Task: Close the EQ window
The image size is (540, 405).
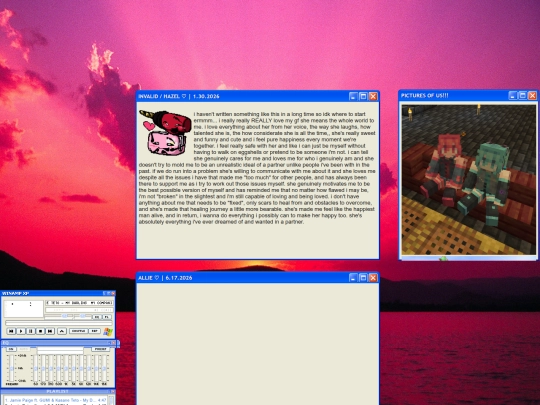Action: [x=114, y=343]
